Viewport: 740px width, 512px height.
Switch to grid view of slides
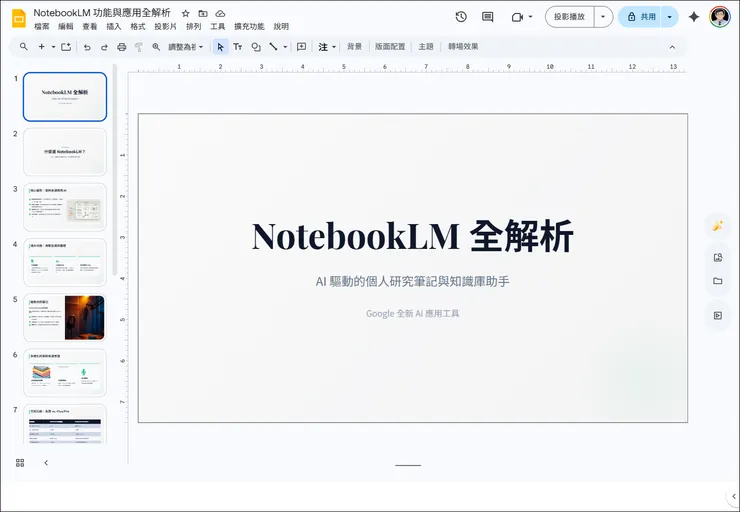point(20,463)
